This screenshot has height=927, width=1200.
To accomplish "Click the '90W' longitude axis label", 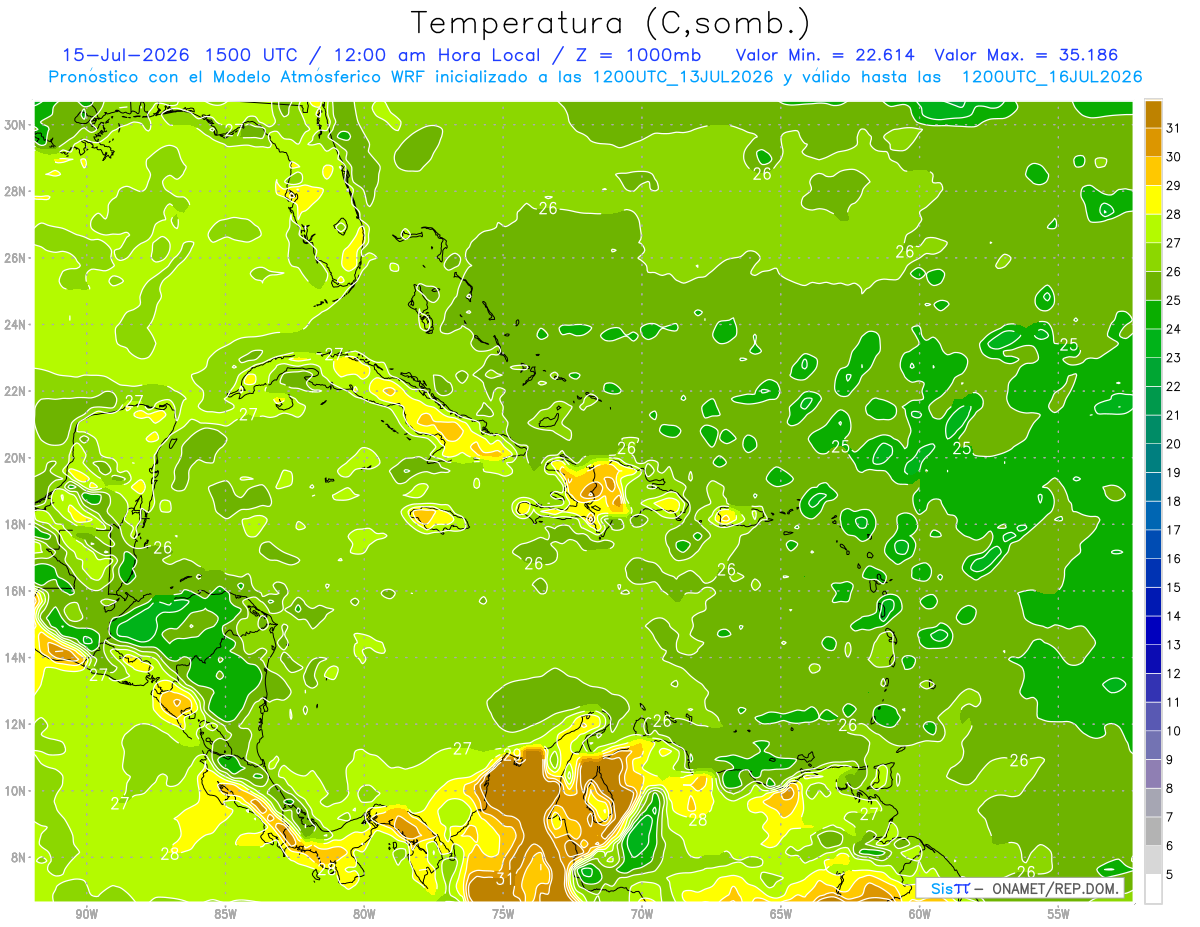I will (x=87, y=914).
